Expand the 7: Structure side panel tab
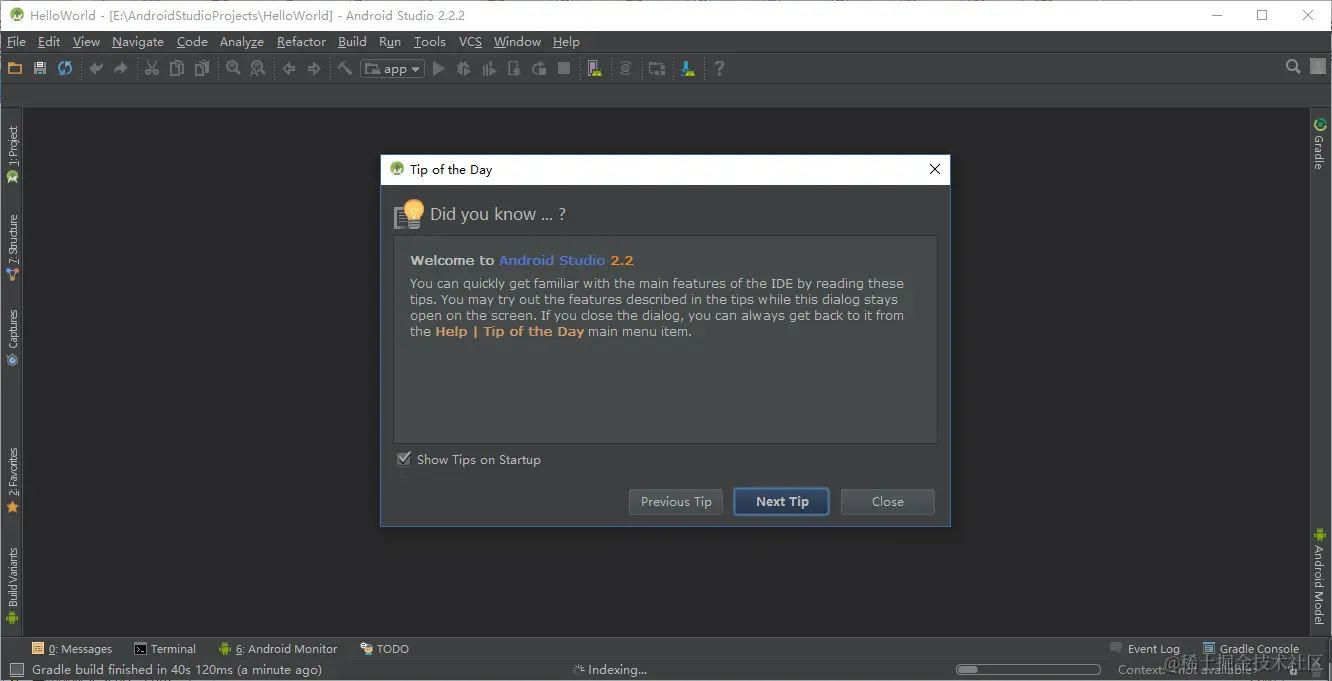Image resolution: width=1332 pixels, height=681 pixels. pyautogui.click(x=12, y=247)
